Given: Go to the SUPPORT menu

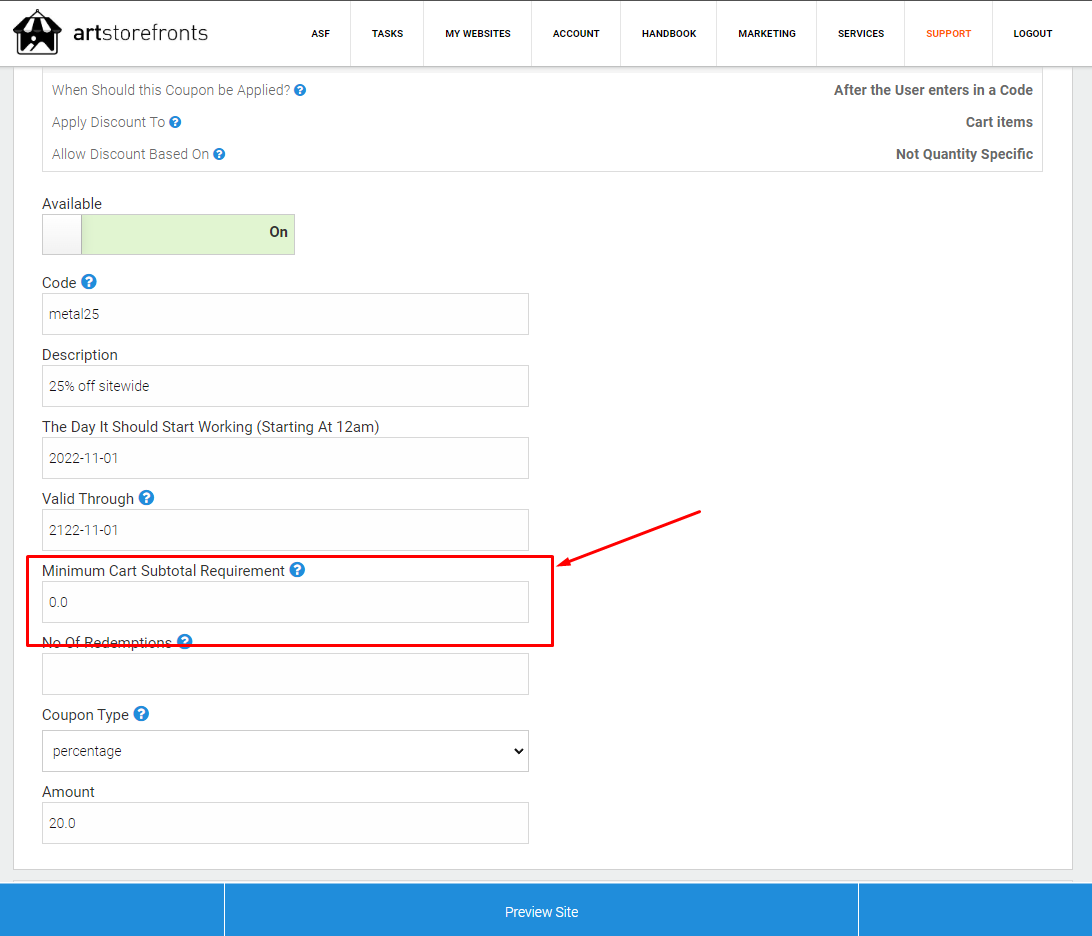Looking at the screenshot, I should click(x=949, y=33).
